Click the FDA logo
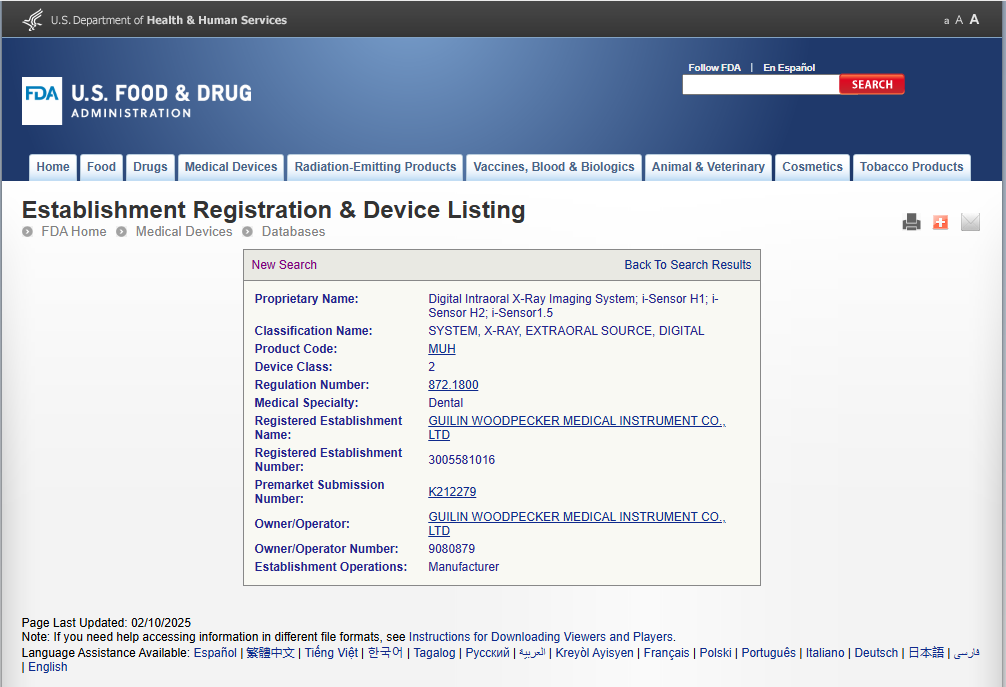Viewport: 1006px width, 687px height. [x=42, y=101]
